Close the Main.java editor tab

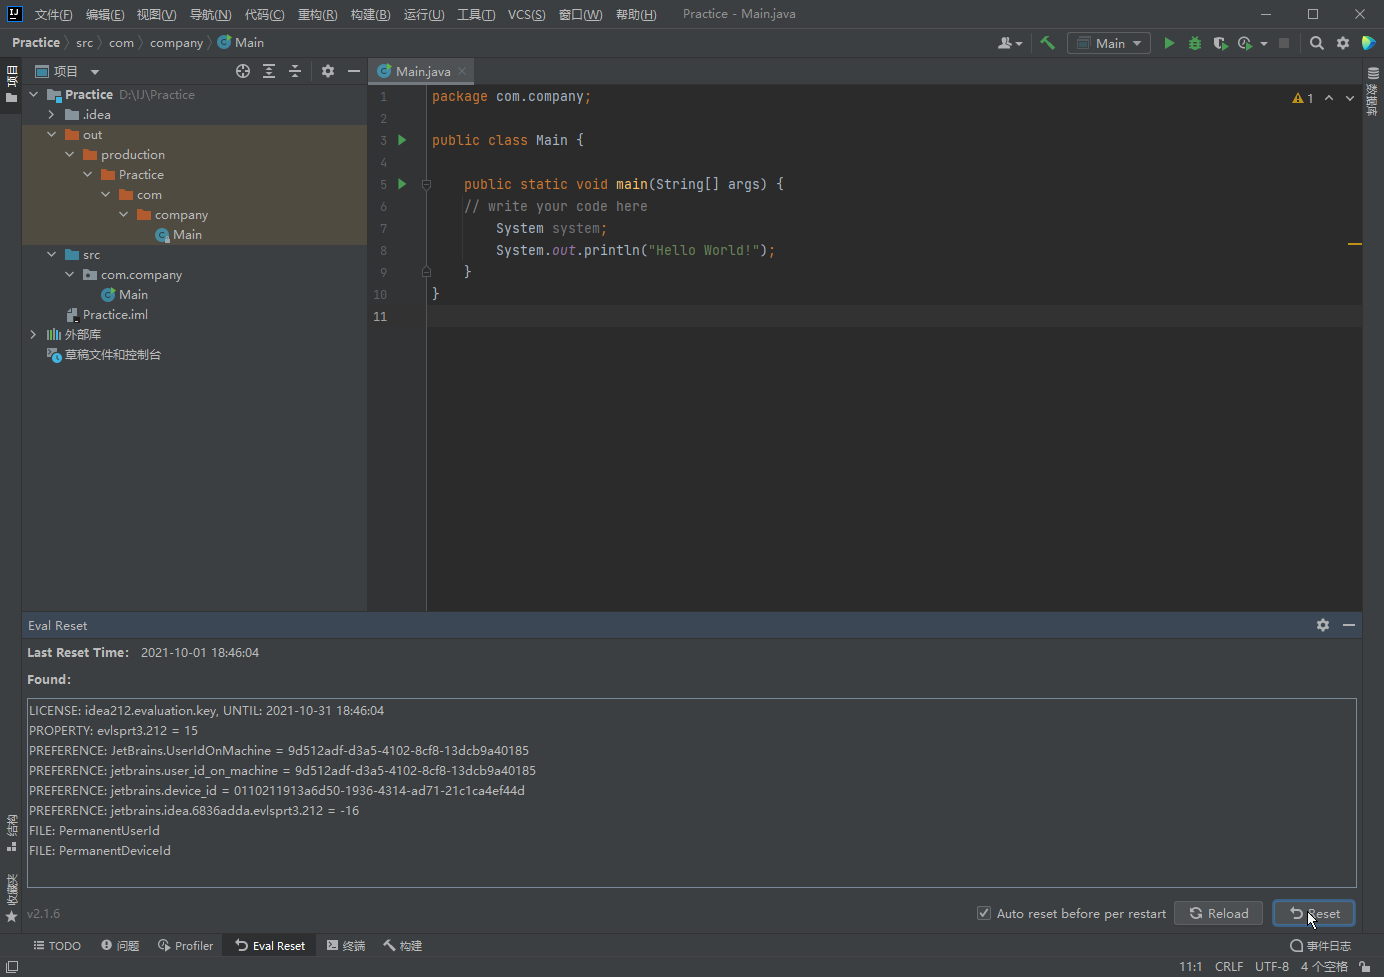click(462, 71)
